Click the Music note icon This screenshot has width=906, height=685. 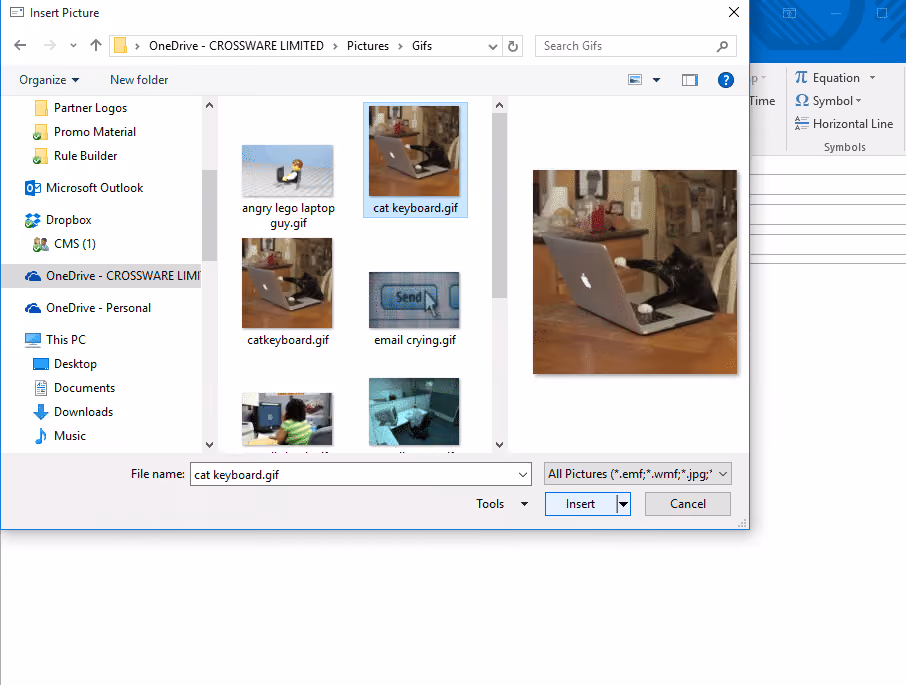(40, 436)
